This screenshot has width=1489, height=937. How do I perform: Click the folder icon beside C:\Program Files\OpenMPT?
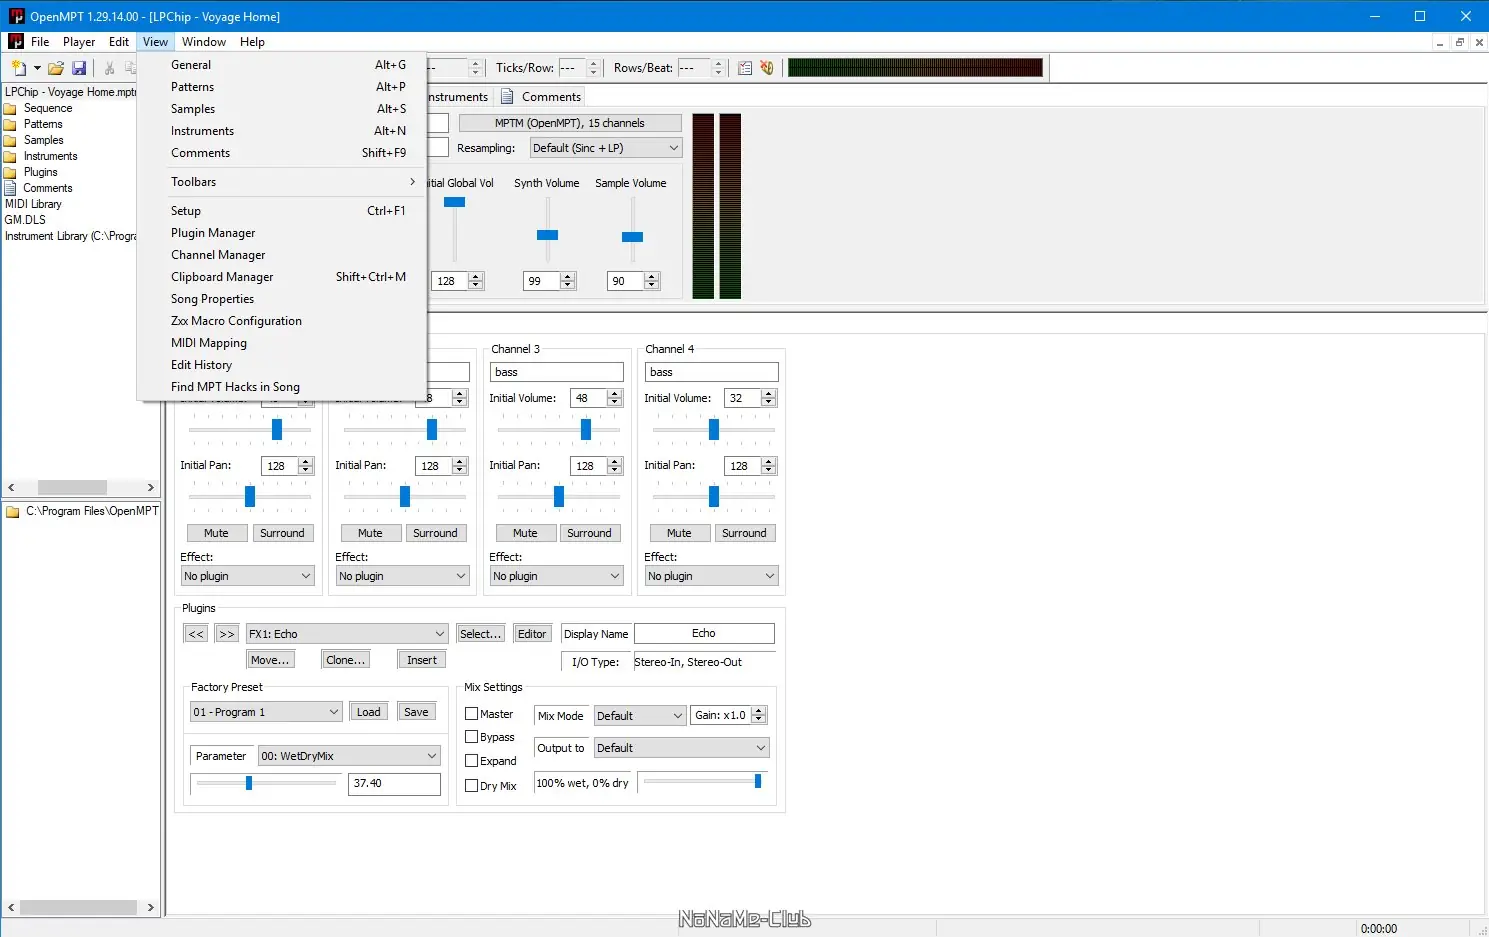click(x=13, y=511)
